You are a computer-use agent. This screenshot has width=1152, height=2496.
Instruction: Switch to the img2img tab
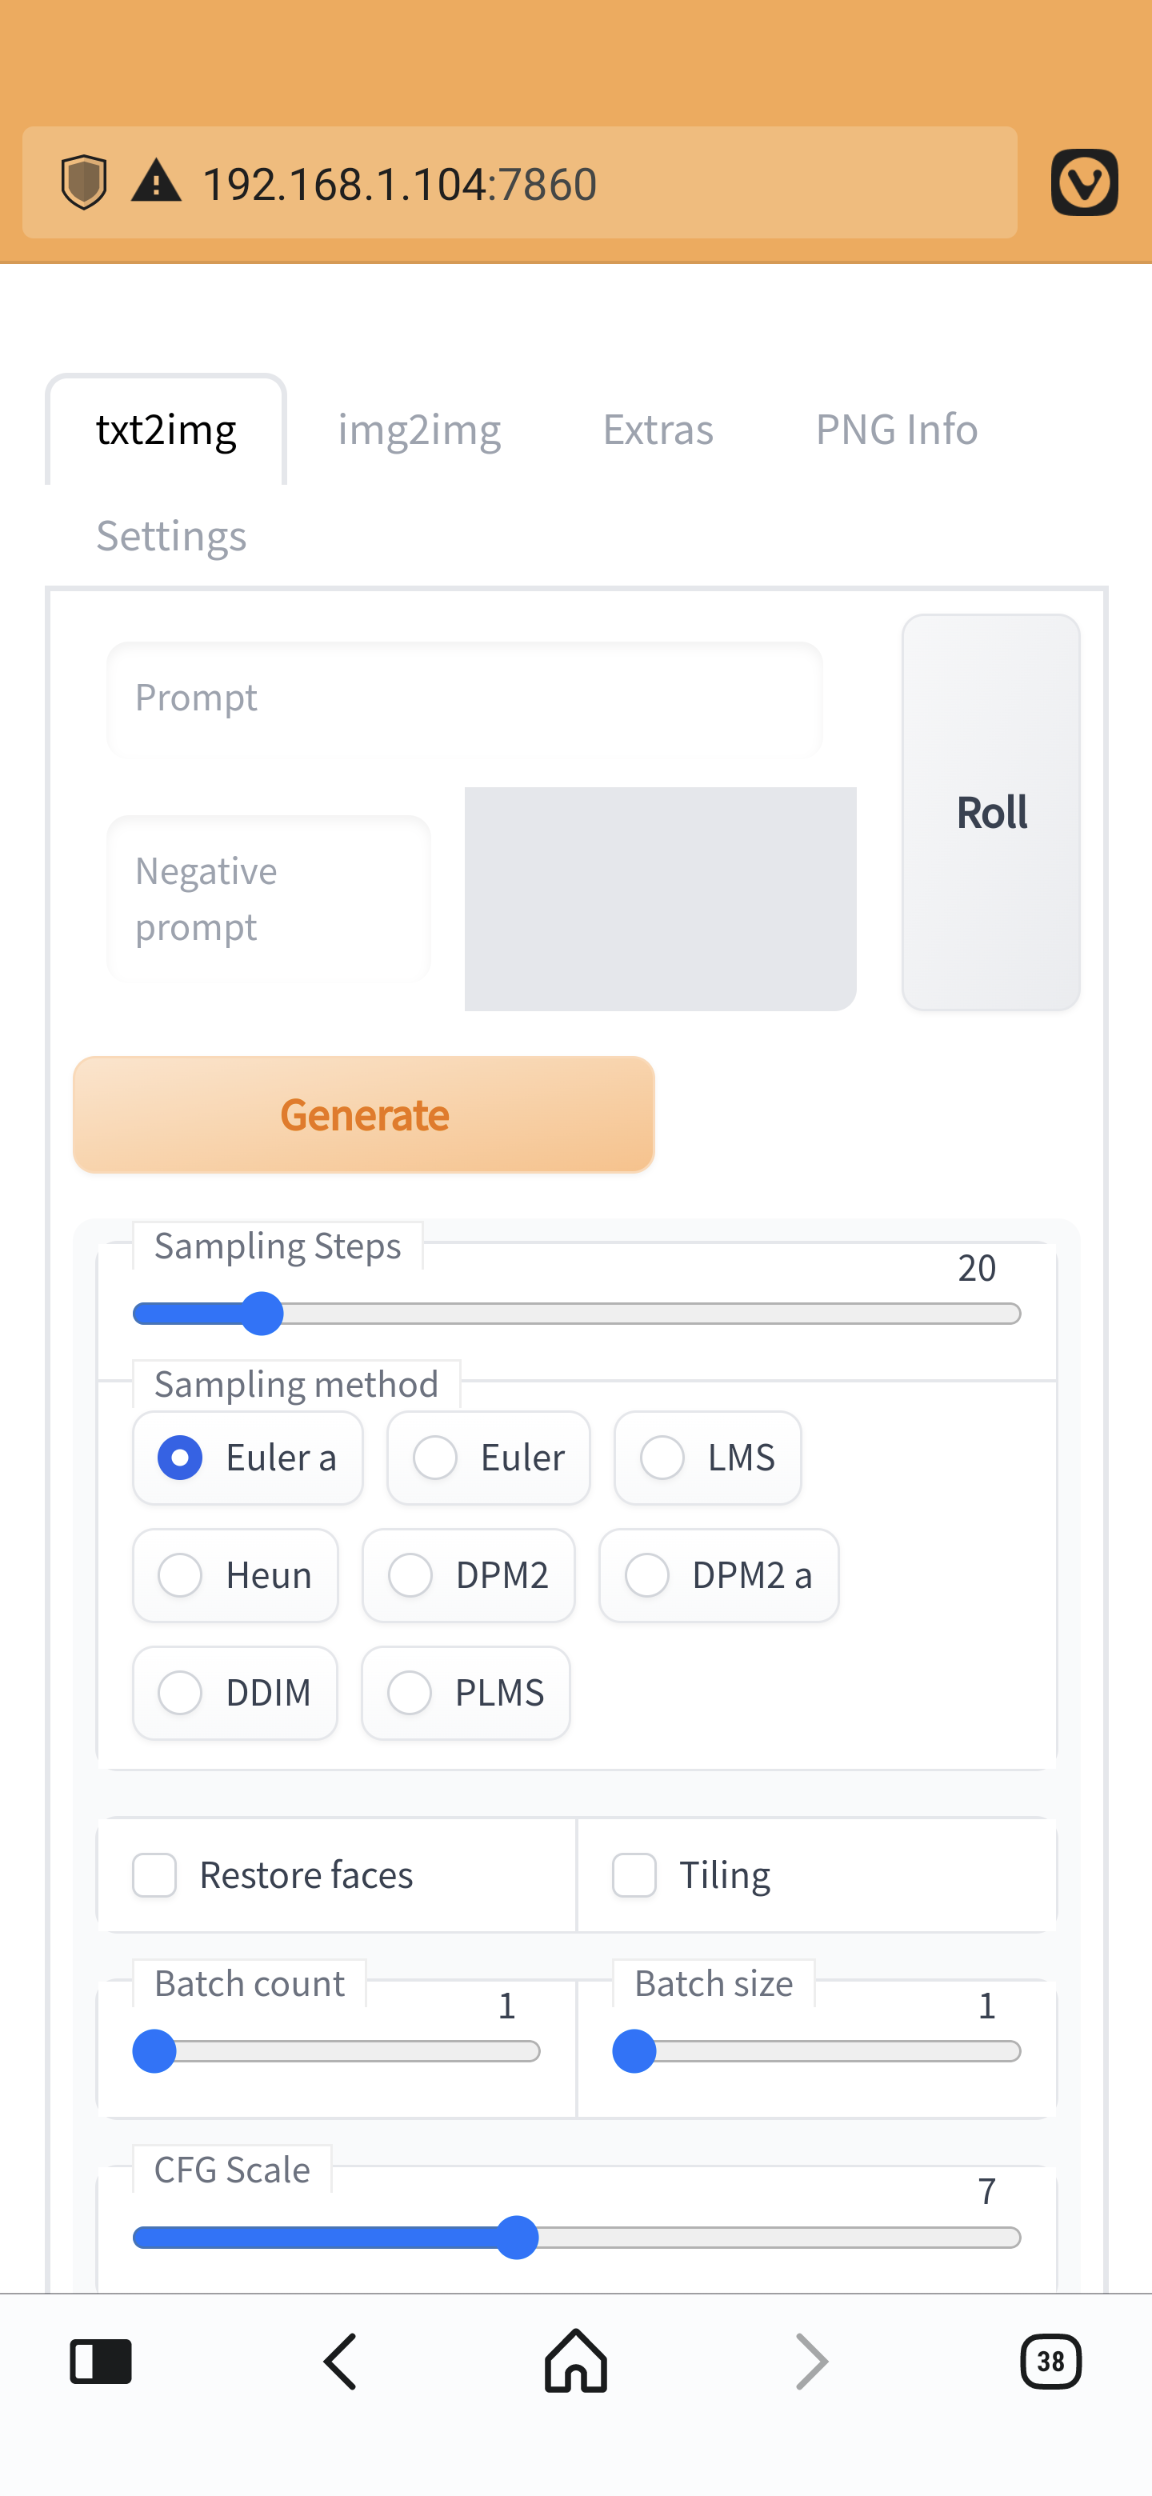pos(420,429)
